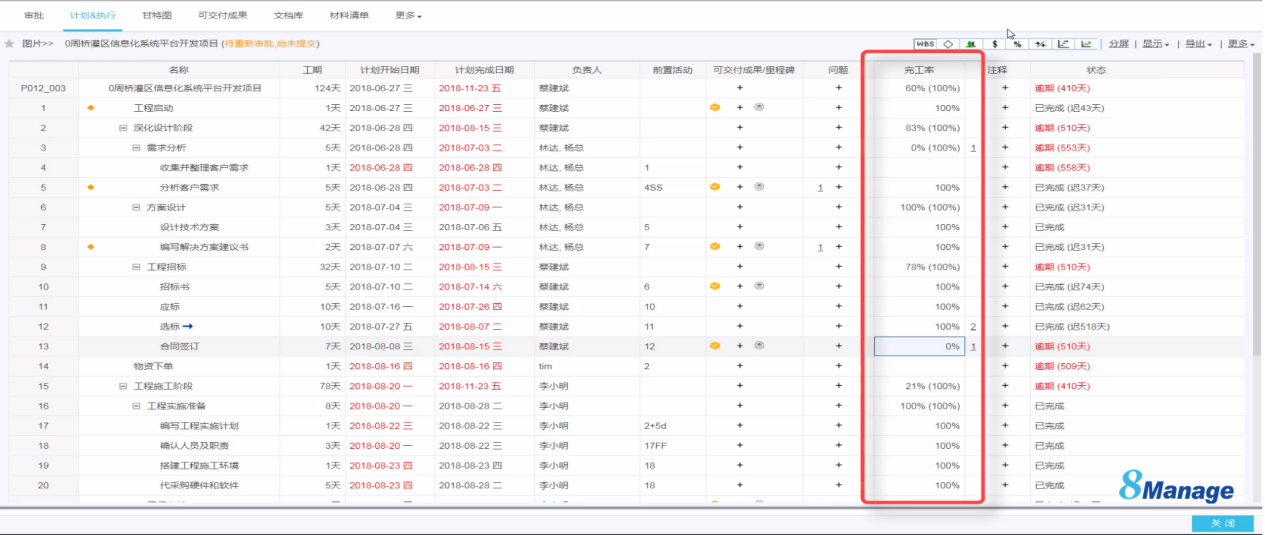The width and height of the screenshot is (1265, 535).
Task: Open note count 1 in 需求分析 row
Action: coord(973,148)
